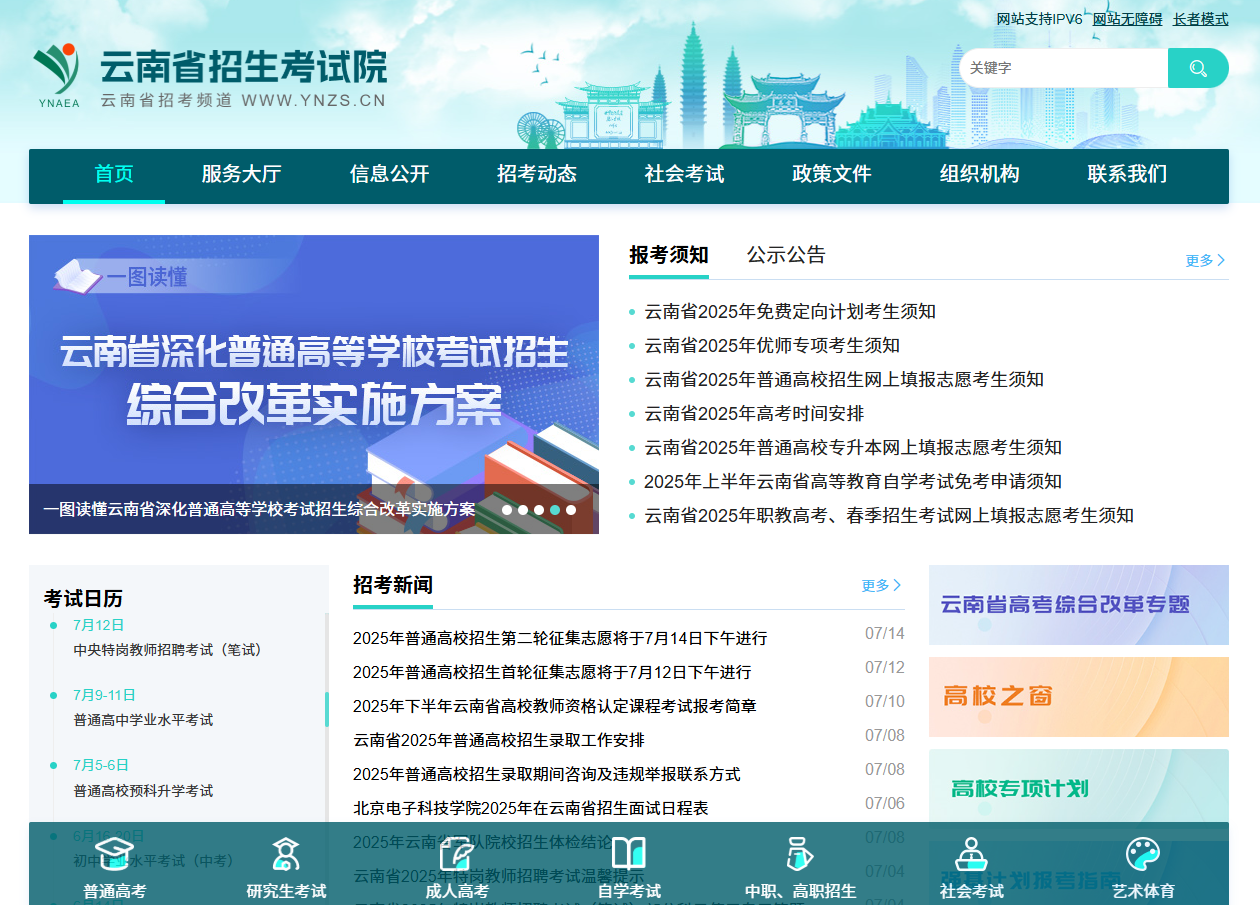
Task: Expand 更多 next to 公示公告
Action: pos(1205,260)
